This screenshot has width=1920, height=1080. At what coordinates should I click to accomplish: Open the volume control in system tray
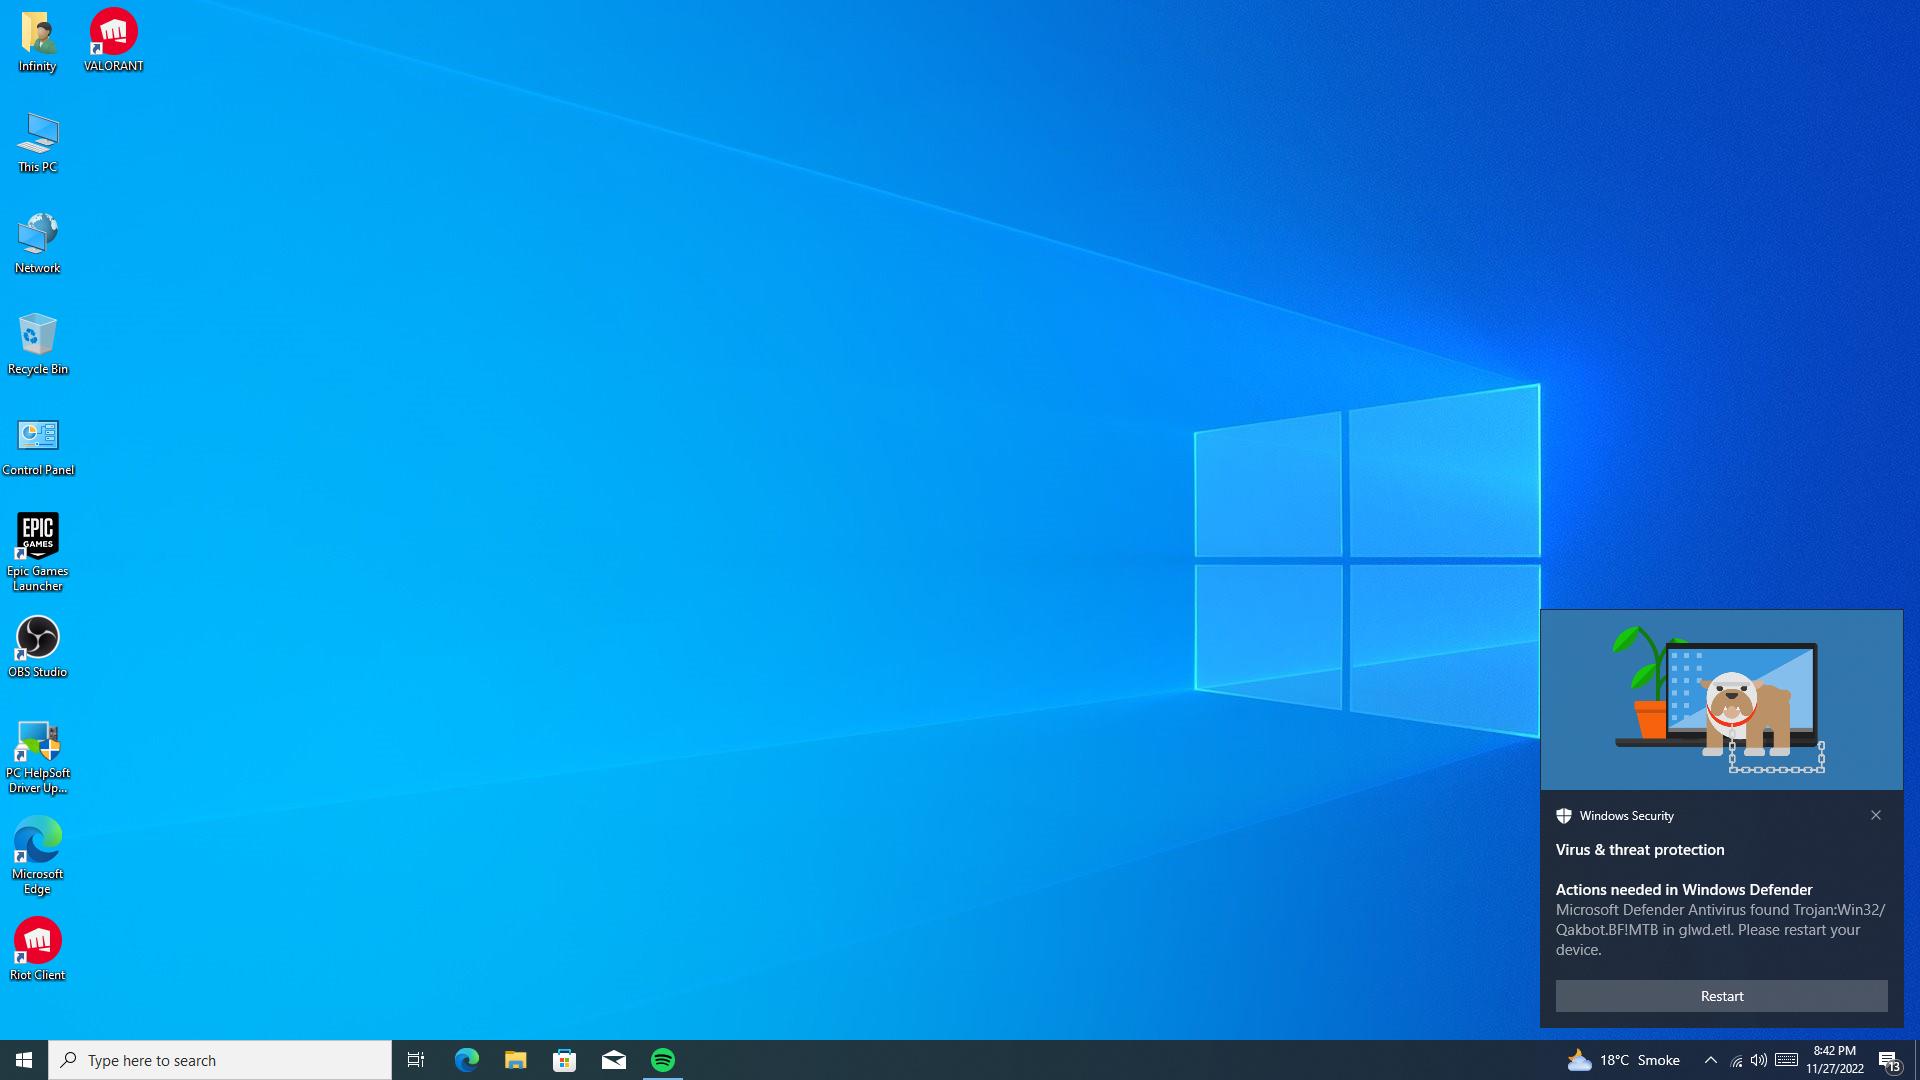click(x=1759, y=1060)
